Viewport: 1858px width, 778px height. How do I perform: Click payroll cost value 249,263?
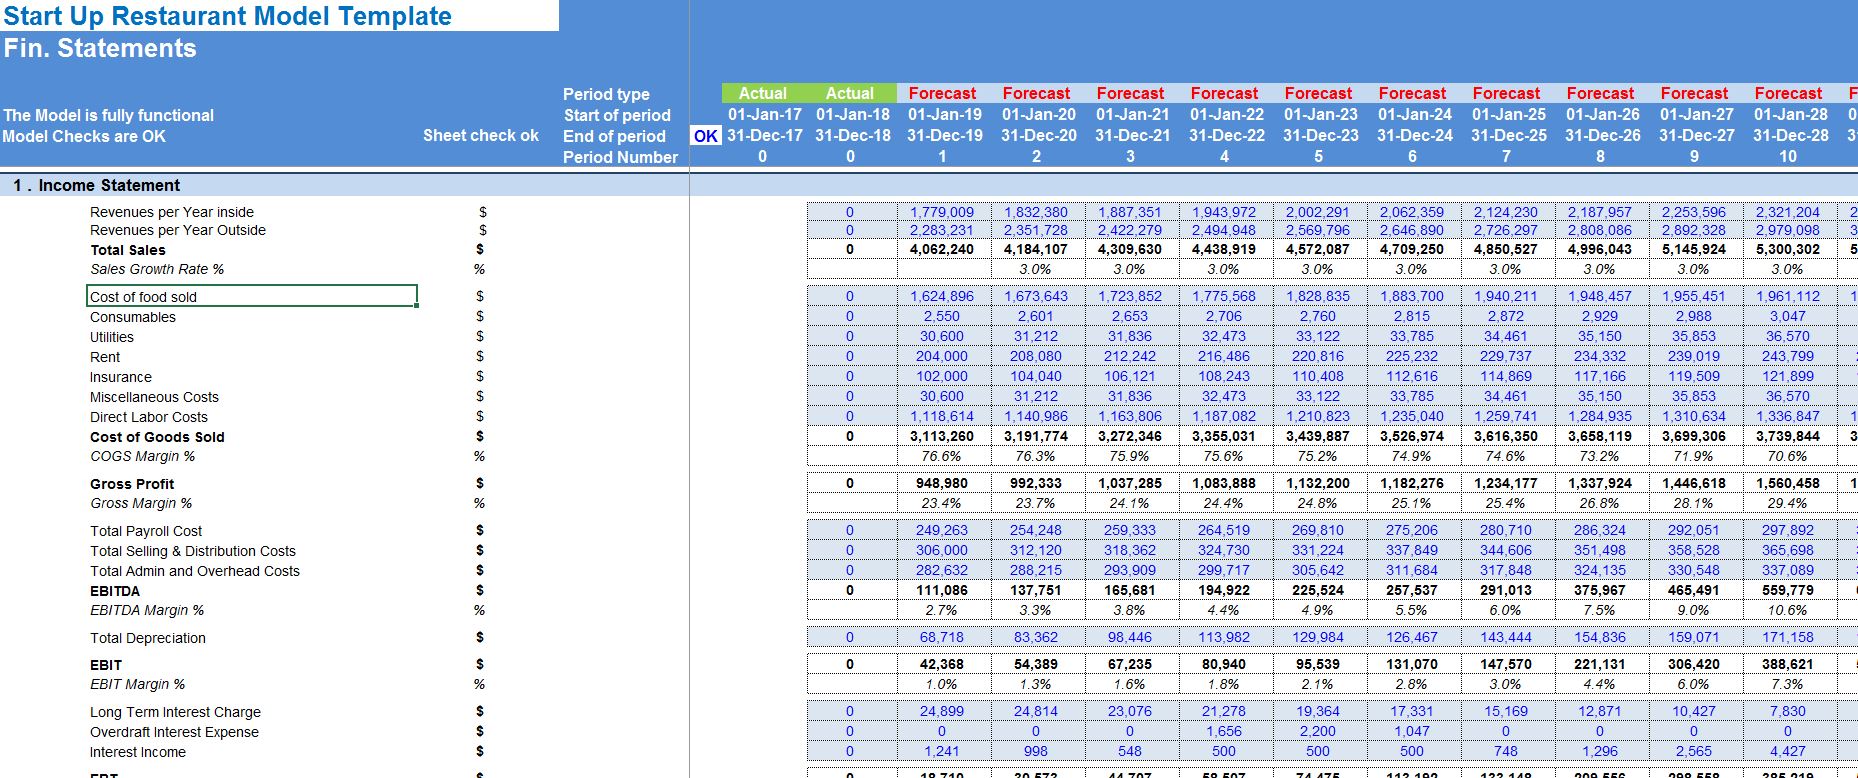pos(942,530)
